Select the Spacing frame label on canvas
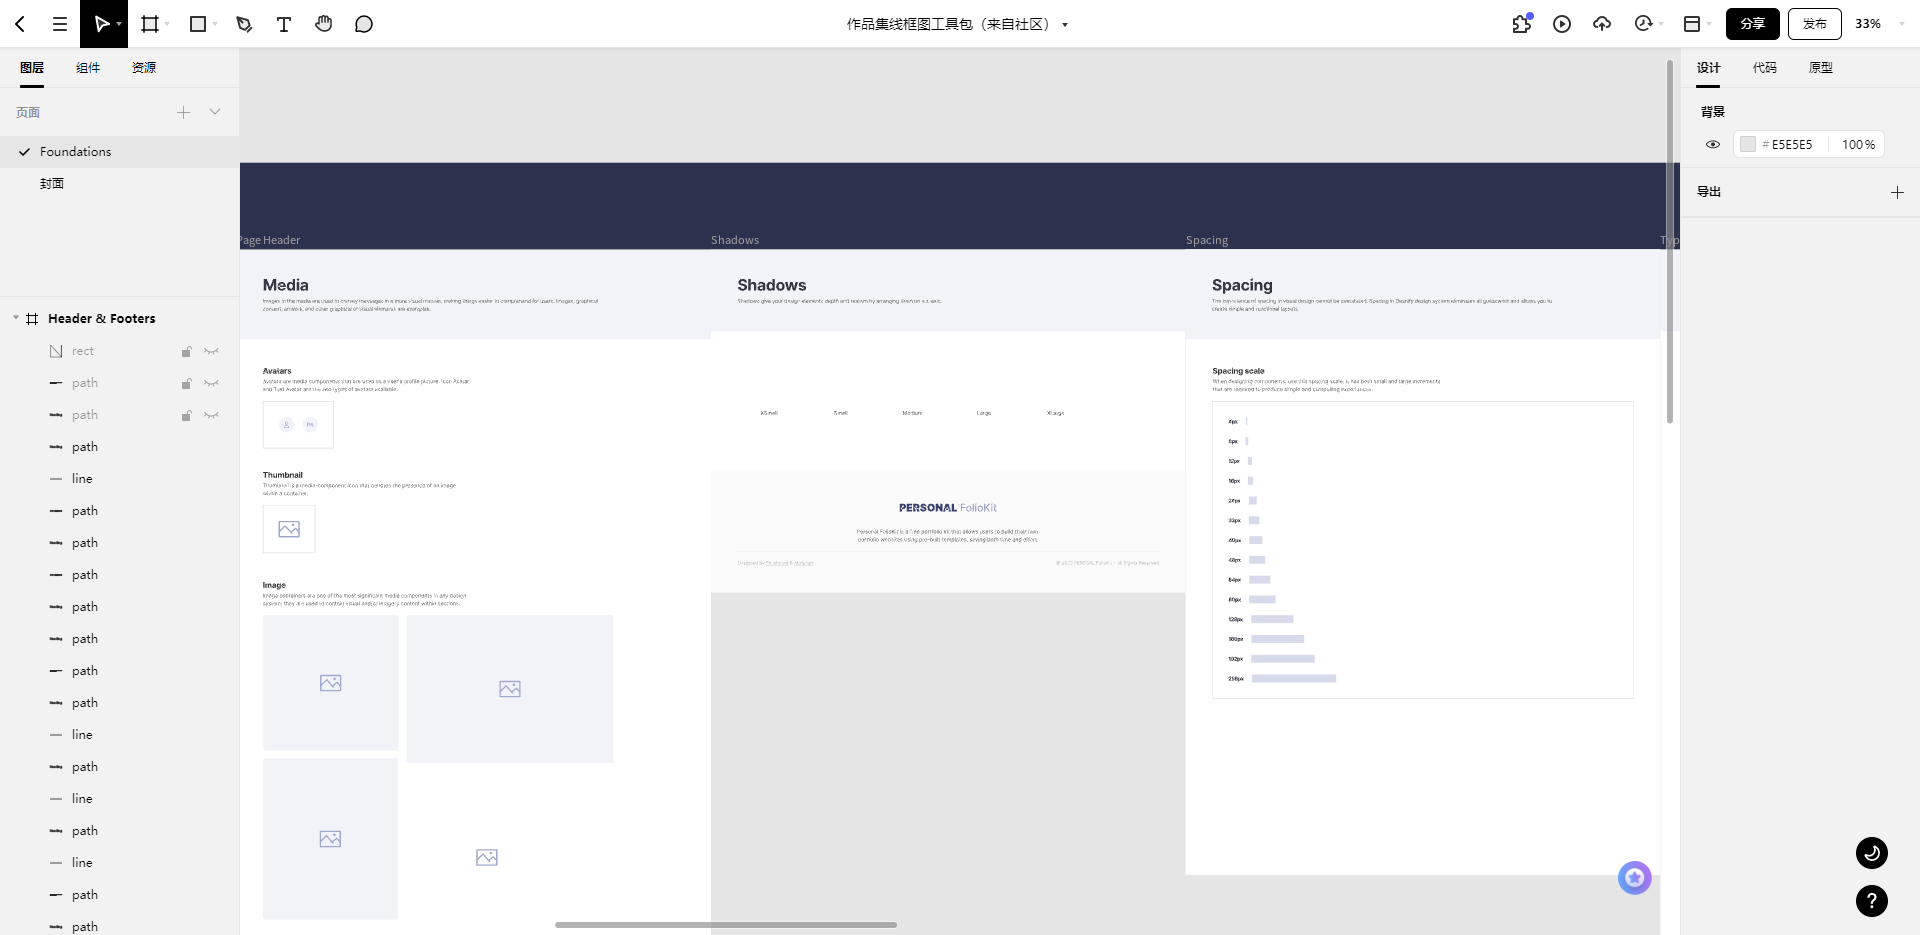Image resolution: width=1920 pixels, height=935 pixels. (x=1207, y=240)
